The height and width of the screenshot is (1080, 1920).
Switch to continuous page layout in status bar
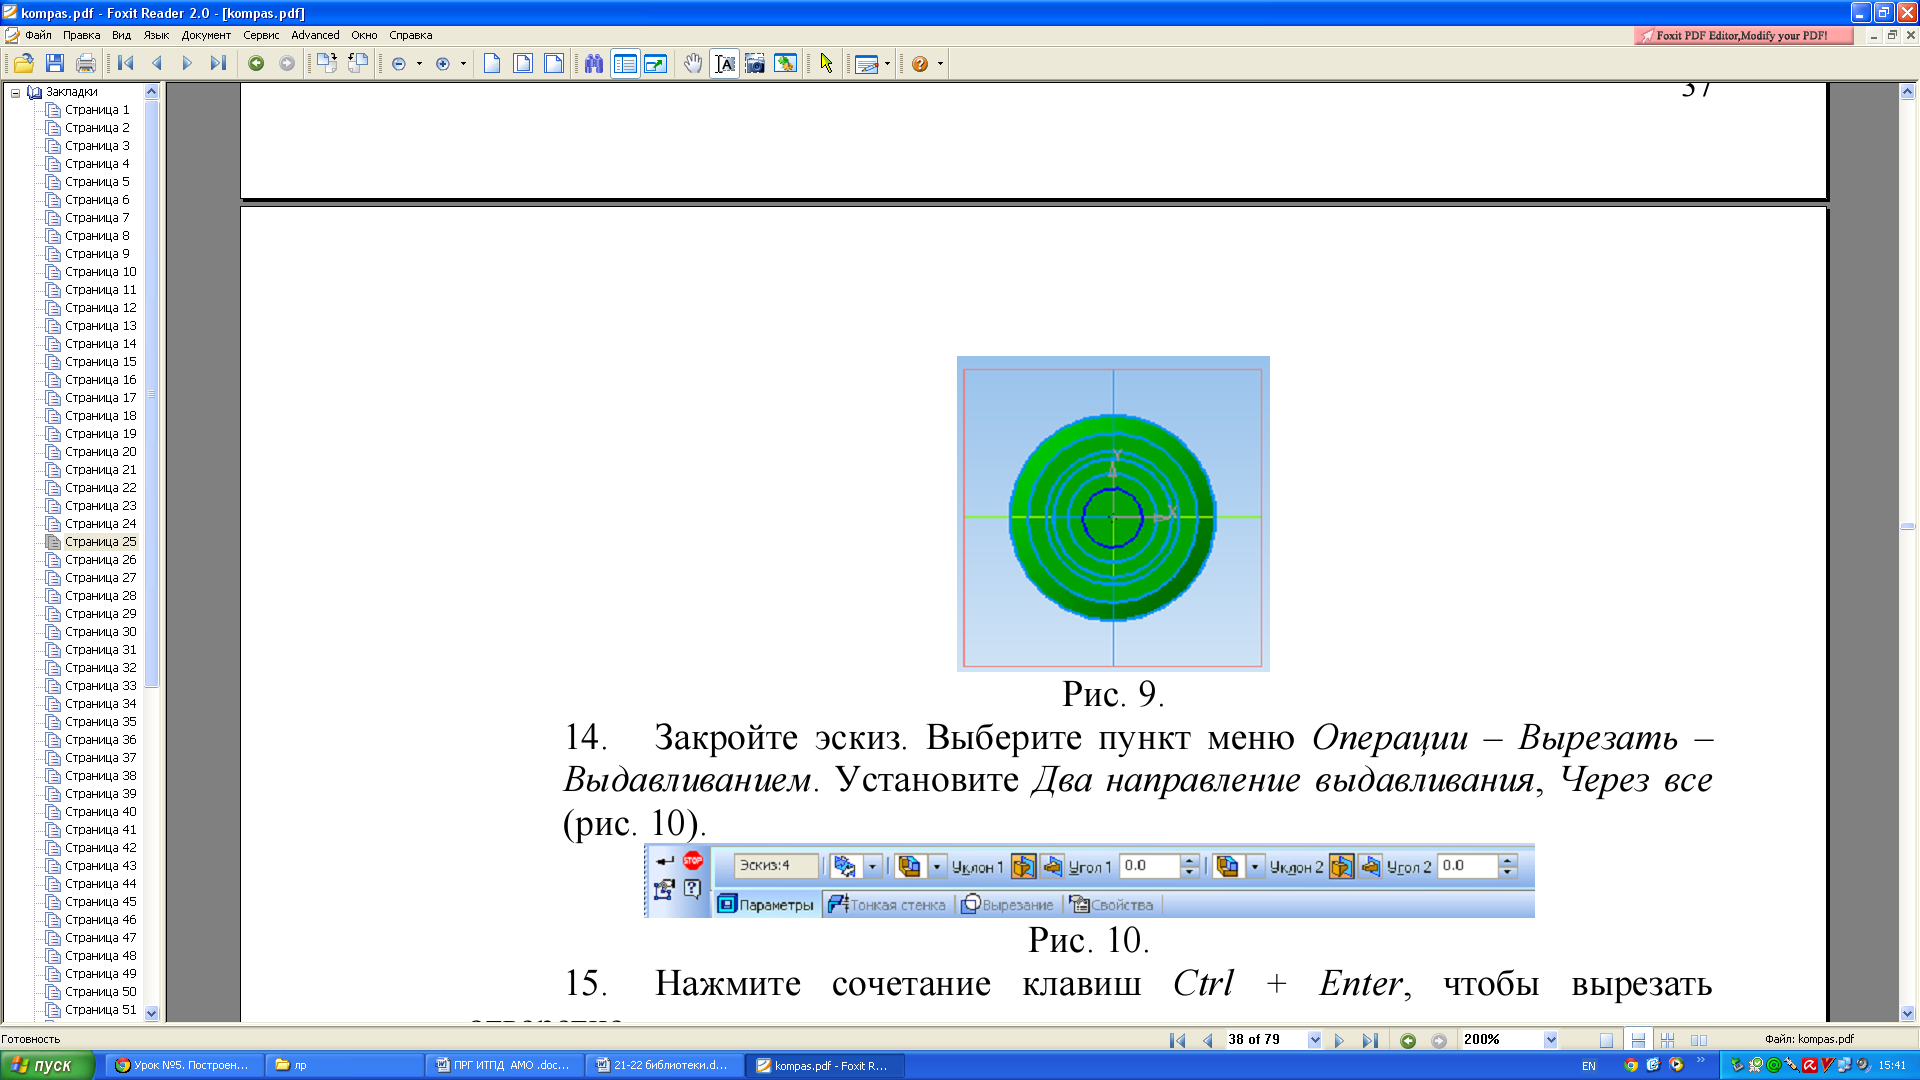(1638, 1040)
